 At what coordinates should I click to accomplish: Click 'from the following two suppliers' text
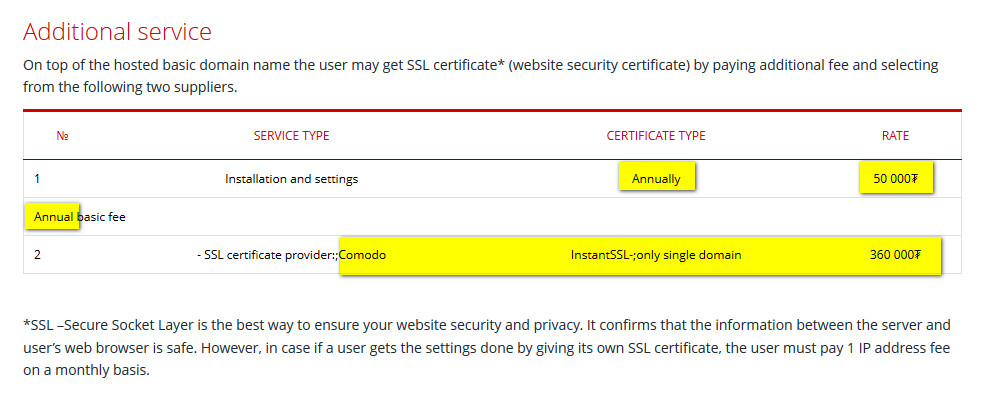coord(130,87)
